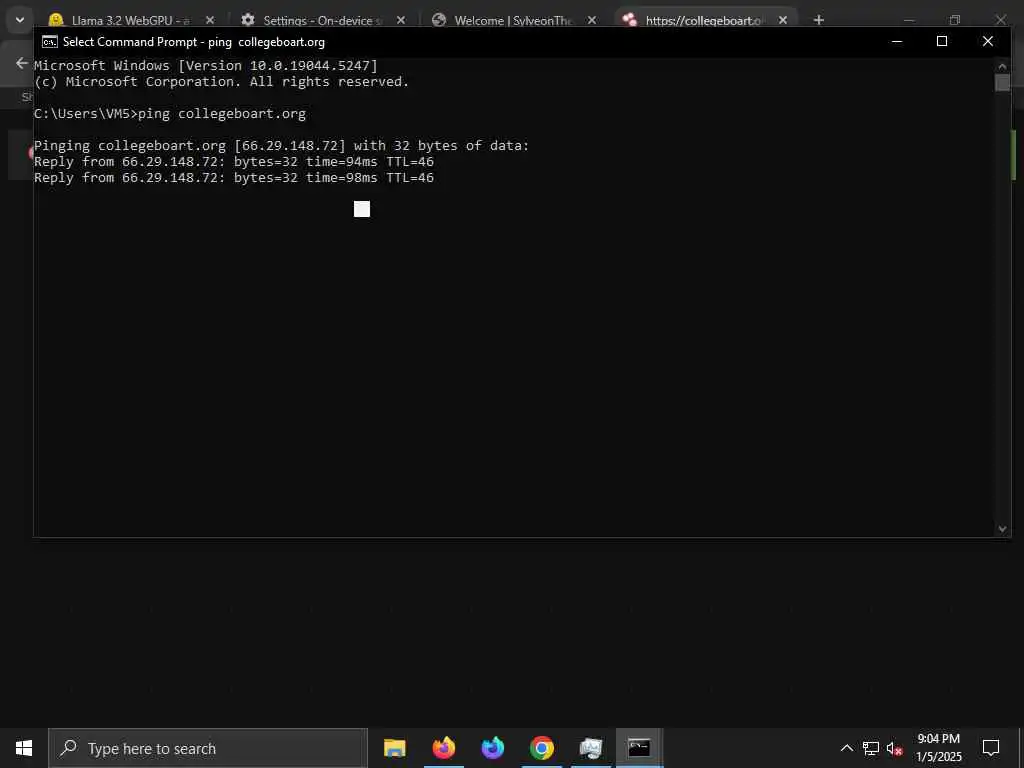Click the reply line with time=98ms
The height and width of the screenshot is (768, 1024).
point(234,178)
